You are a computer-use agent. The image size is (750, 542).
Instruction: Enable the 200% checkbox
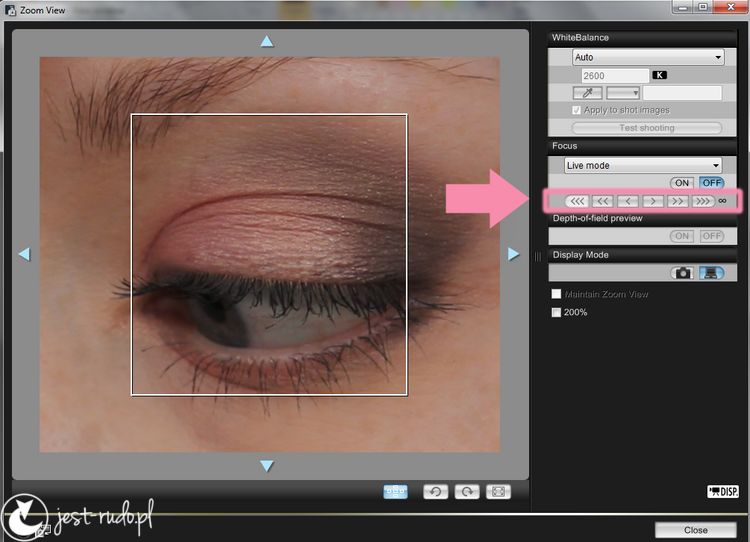click(x=556, y=312)
